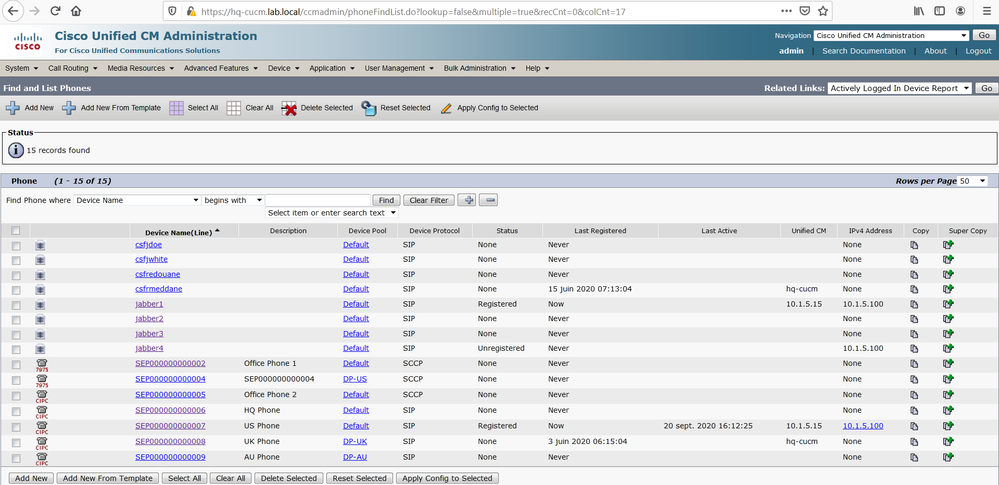
Task: Open browser Library icon
Action: coord(919,11)
